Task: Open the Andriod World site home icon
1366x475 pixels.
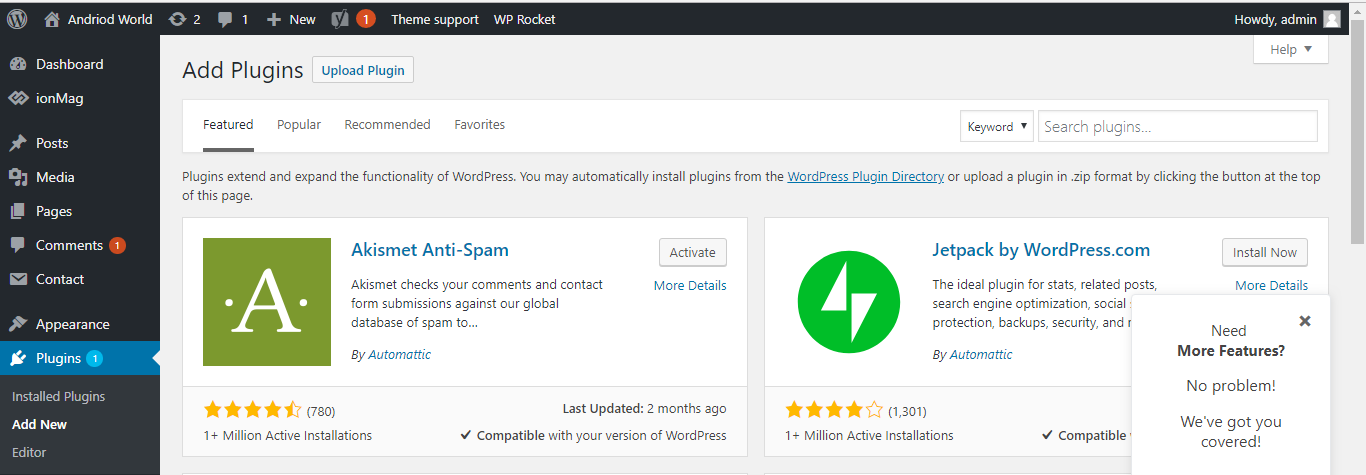Action: [x=52, y=18]
